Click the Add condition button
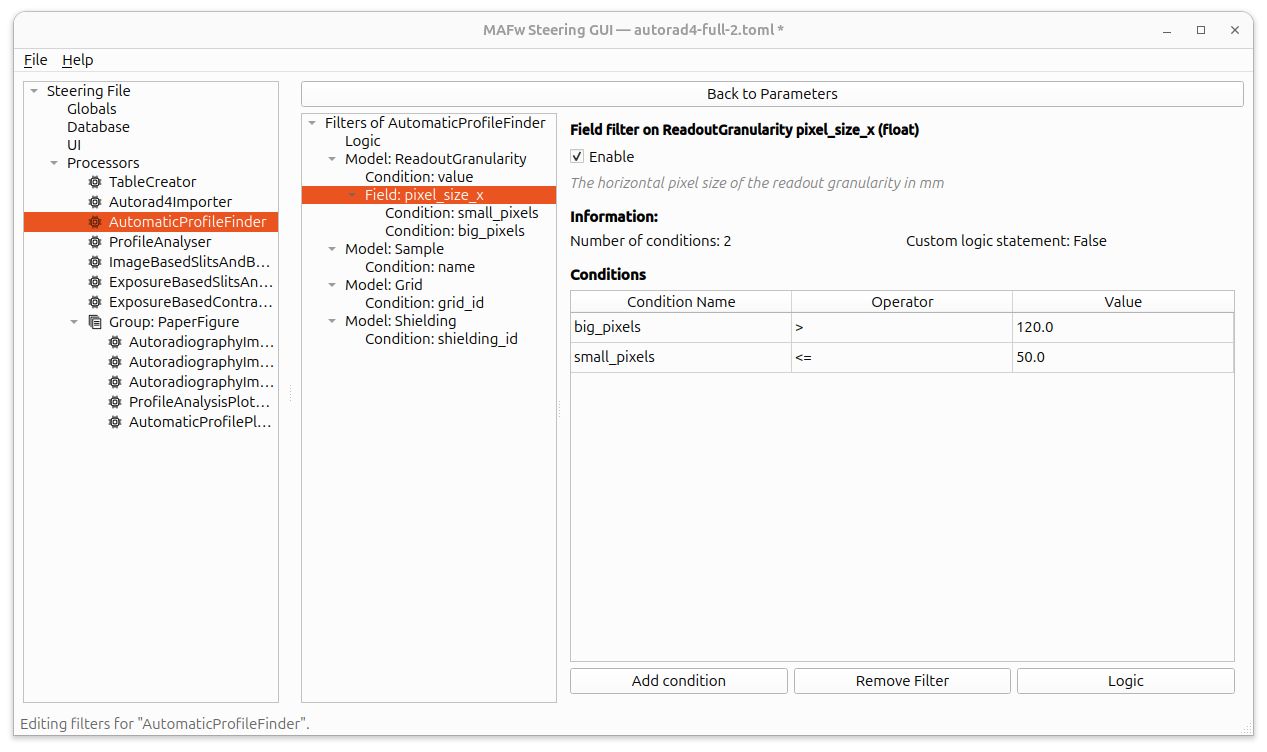 pos(678,680)
